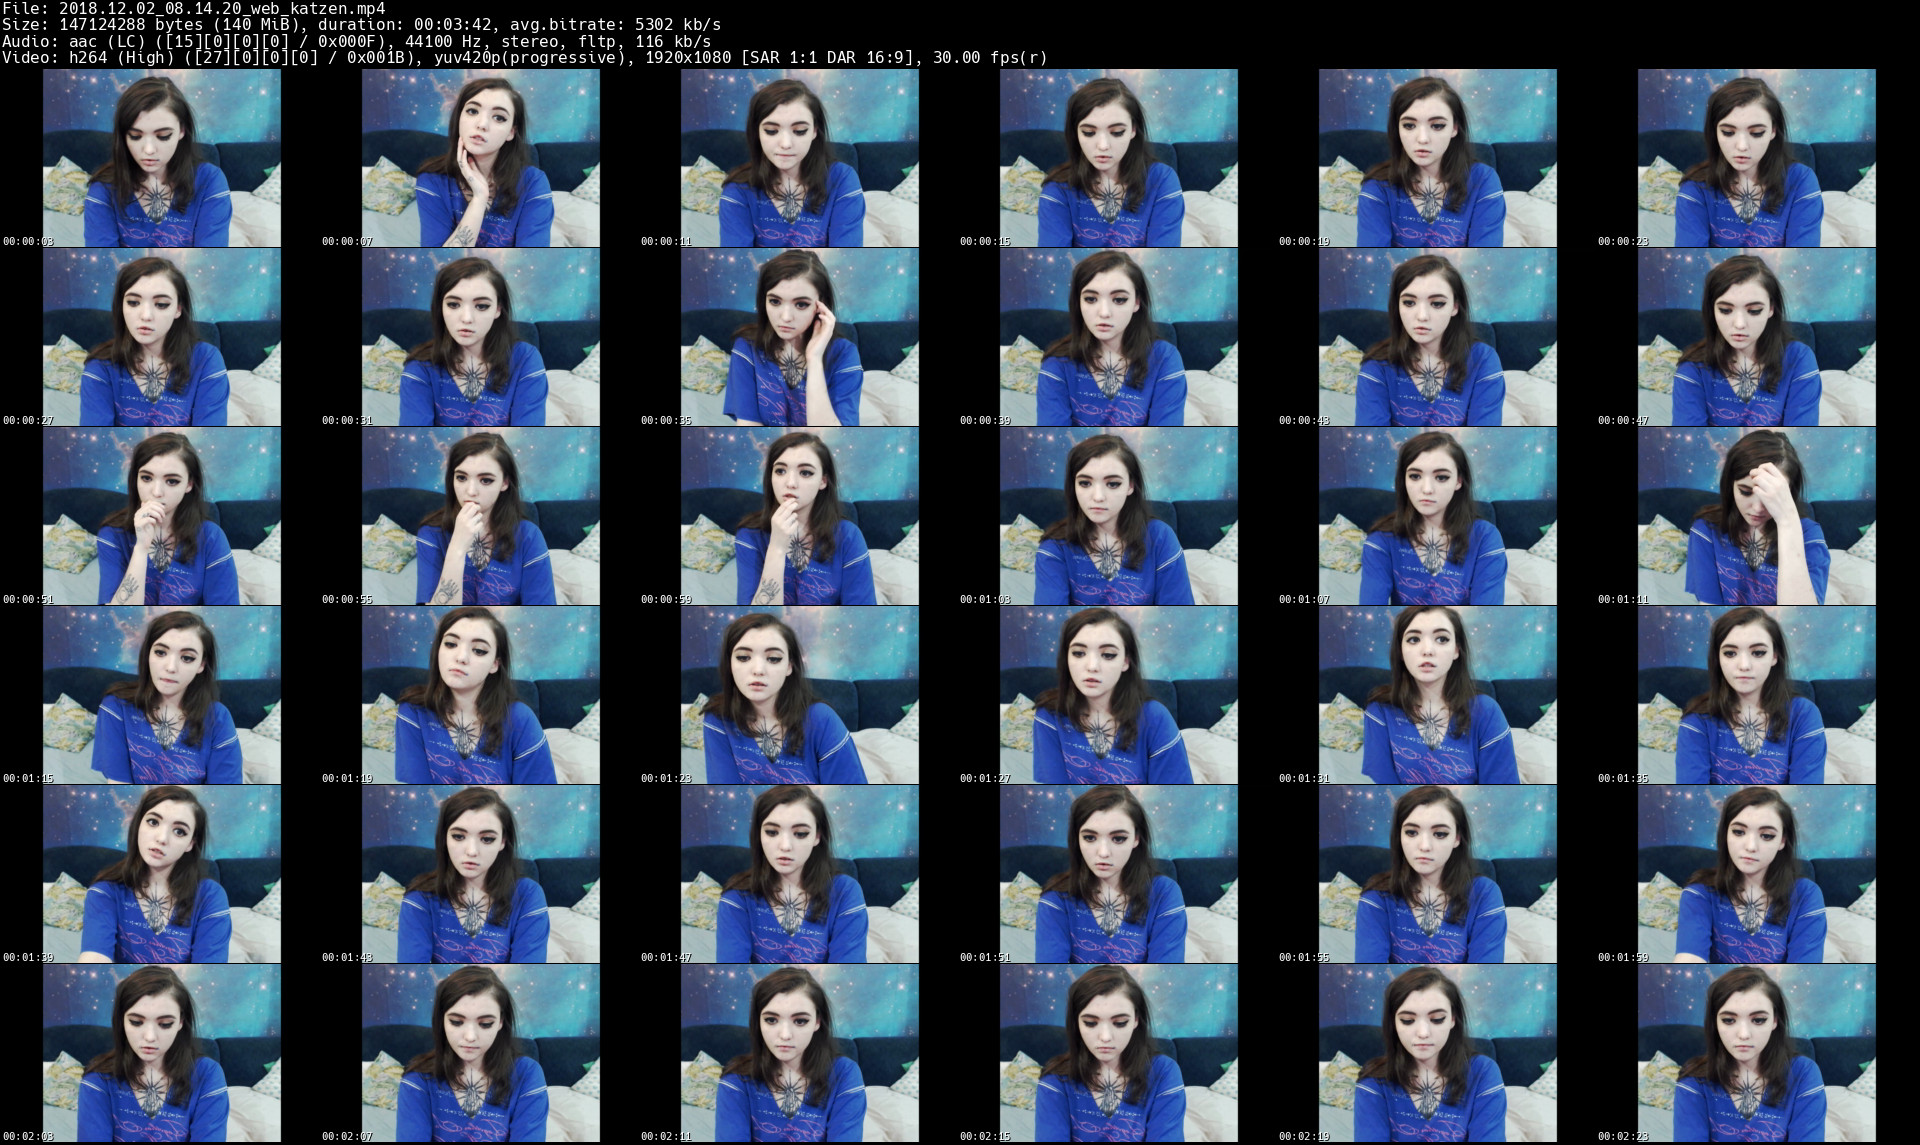Click the frame rate text '30.00 fps(r)'
This screenshot has width=1920, height=1145.
[x=990, y=58]
